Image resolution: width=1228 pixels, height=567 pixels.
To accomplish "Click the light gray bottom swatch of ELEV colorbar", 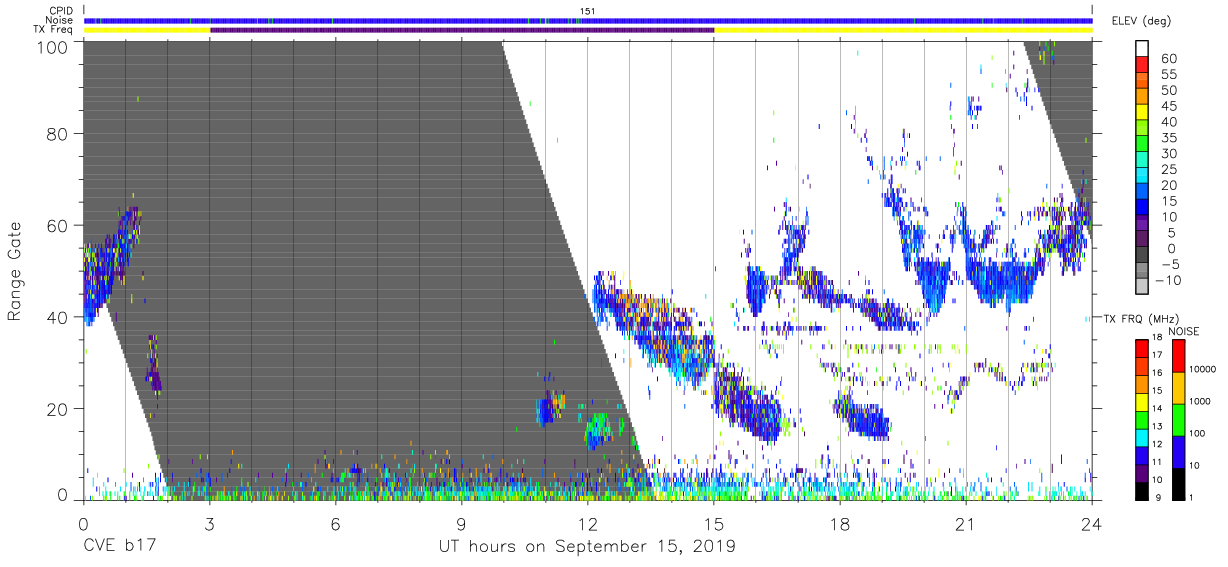I will pyautogui.click(x=1142, y=288).
